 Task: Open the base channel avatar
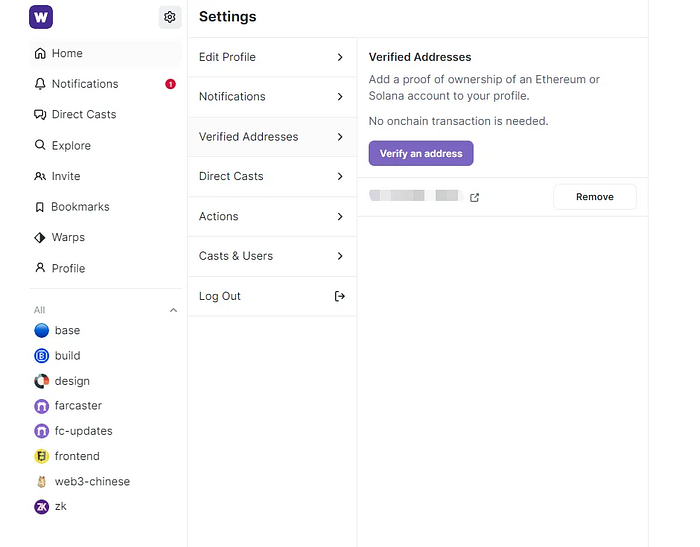click(x=42, y=330)
